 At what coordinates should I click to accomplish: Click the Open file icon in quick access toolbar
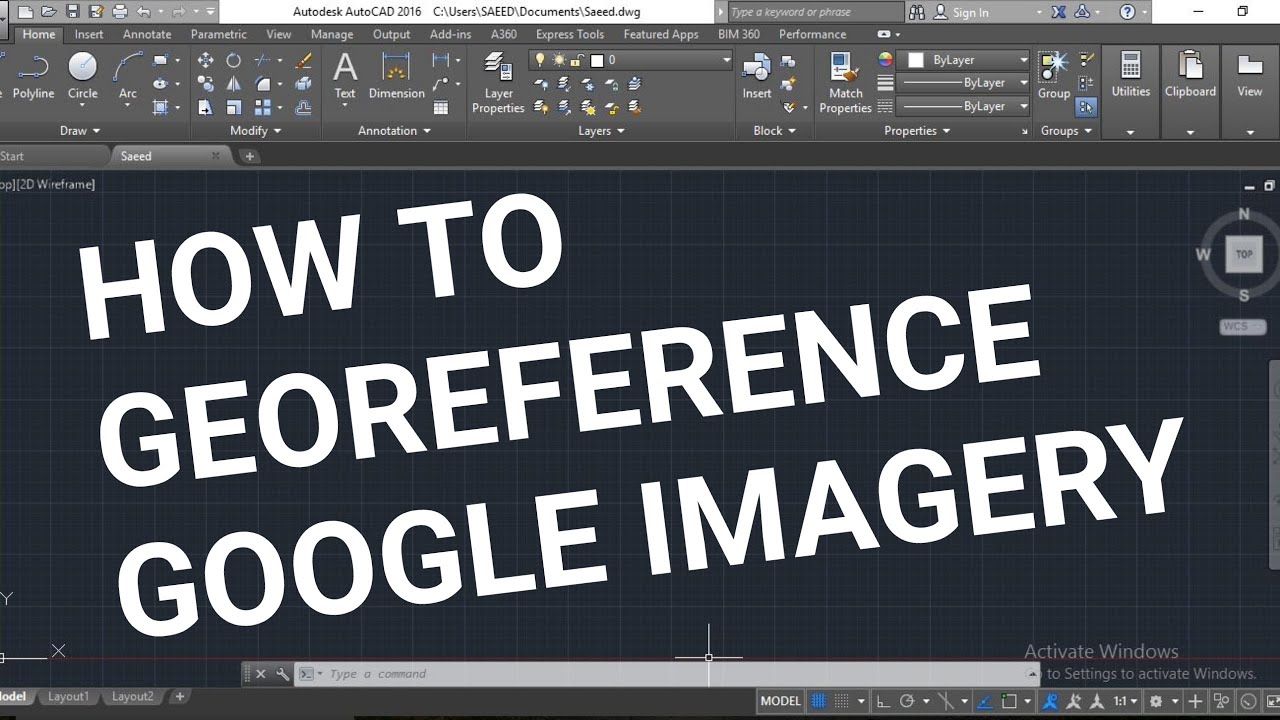point(48,12)
